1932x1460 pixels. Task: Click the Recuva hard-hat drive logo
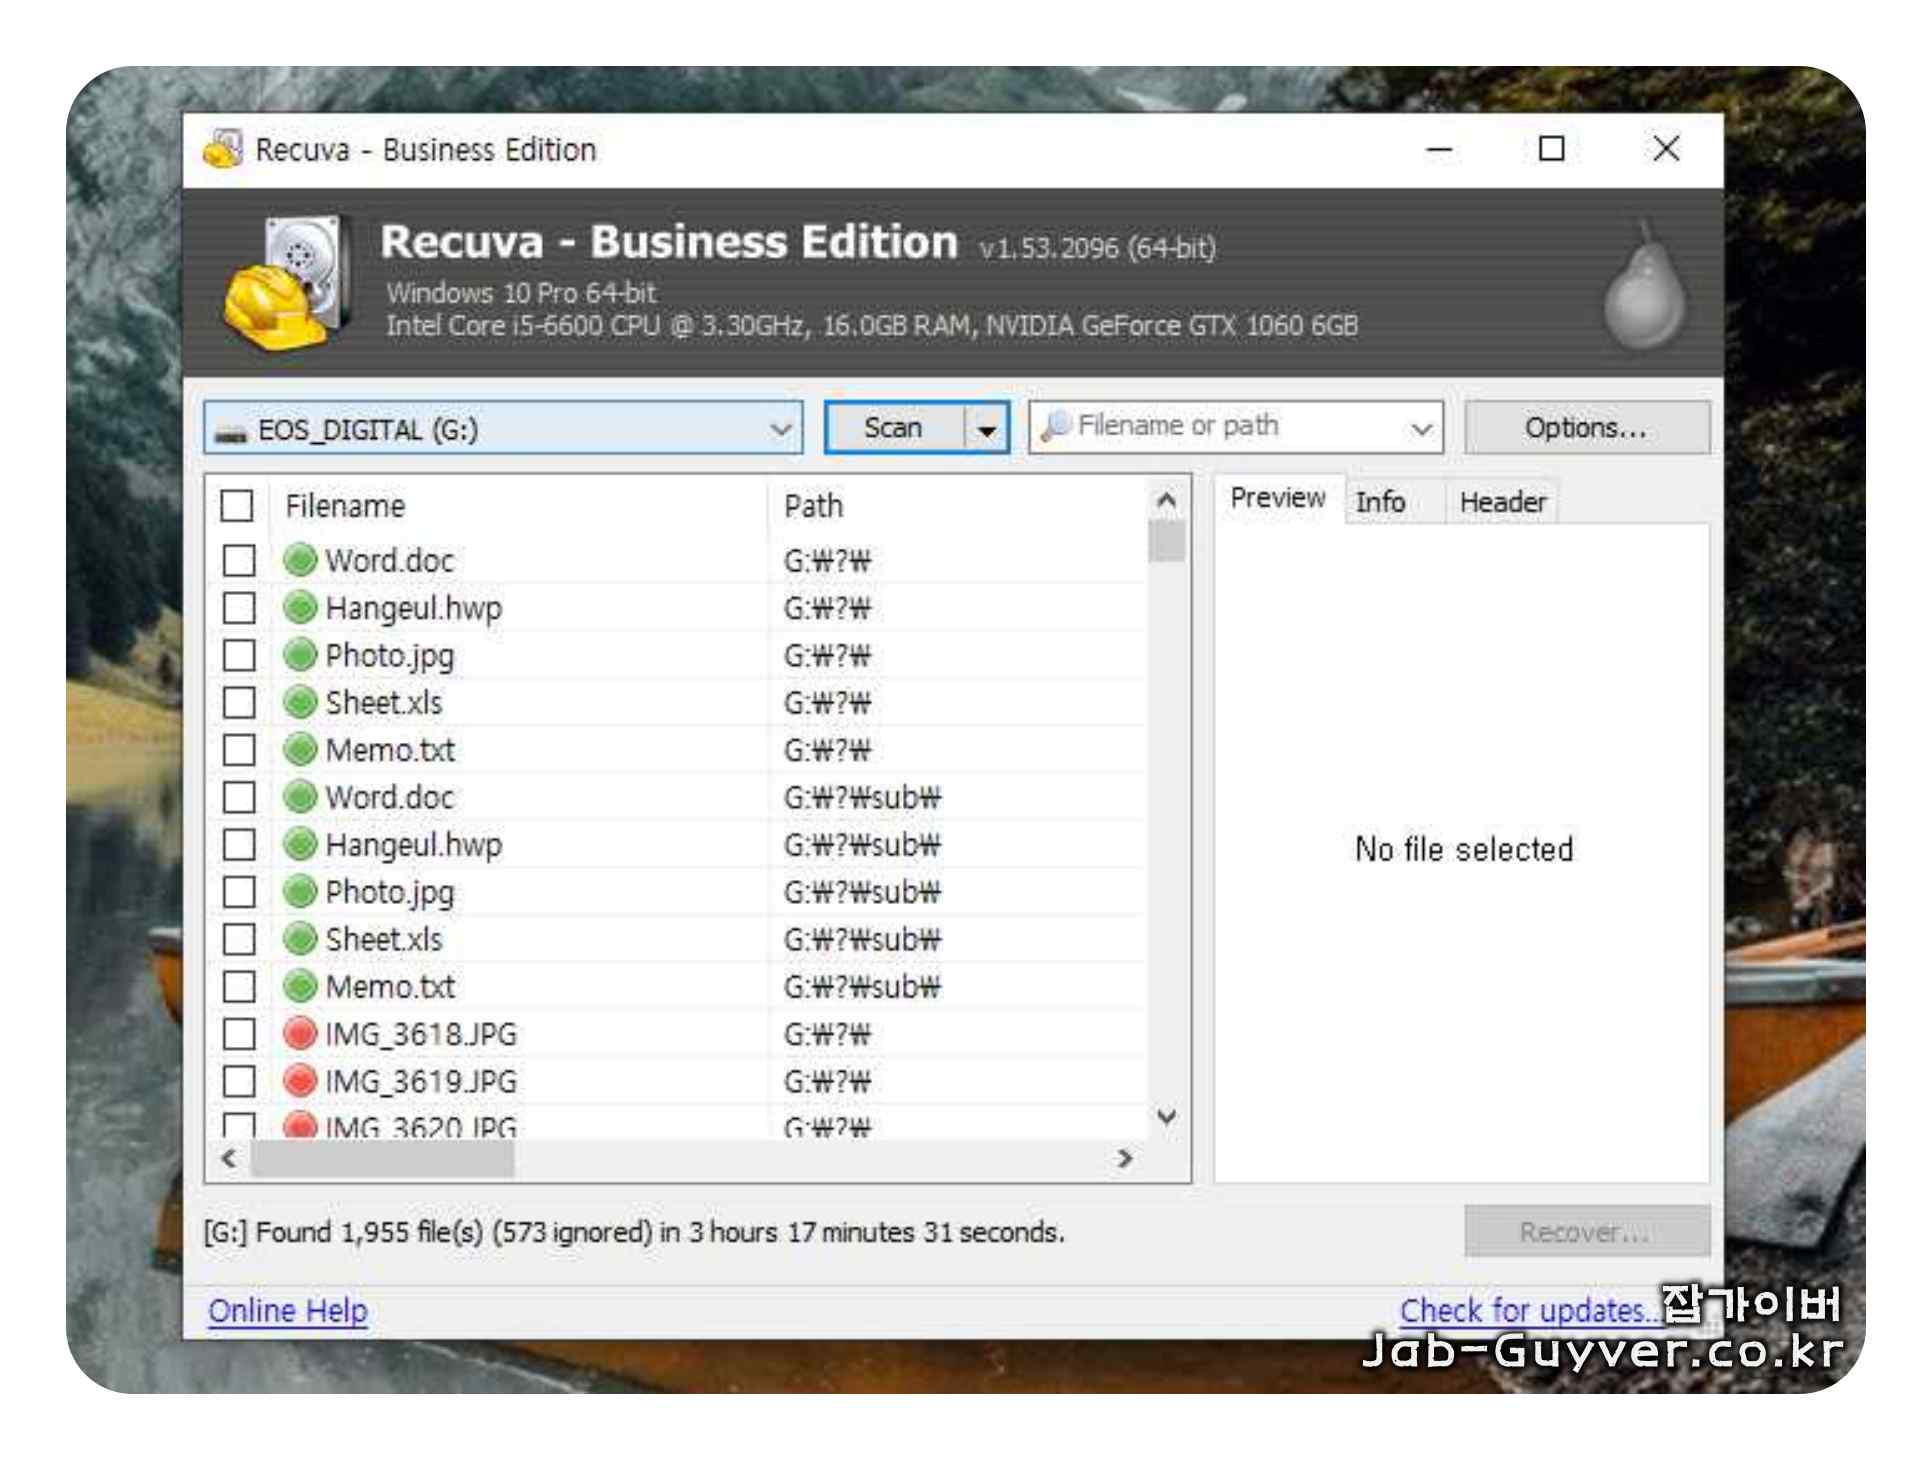[x=287, y=282]
